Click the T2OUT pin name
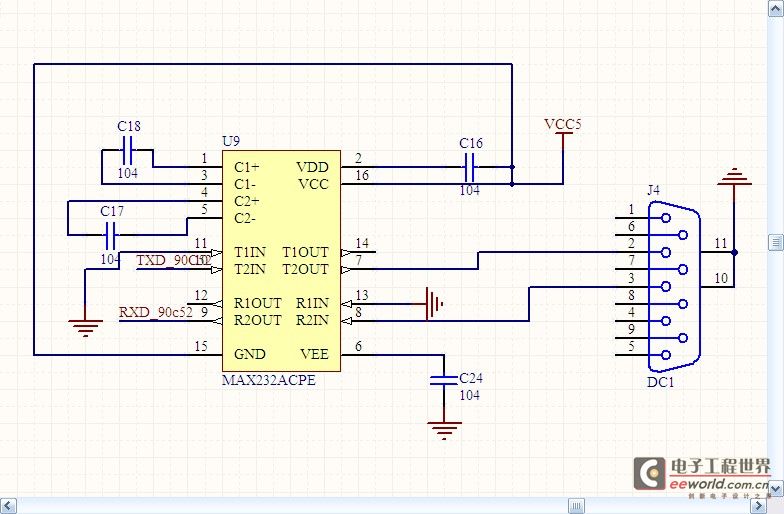This screenshot has height=514, width=784. click(306, 269)
